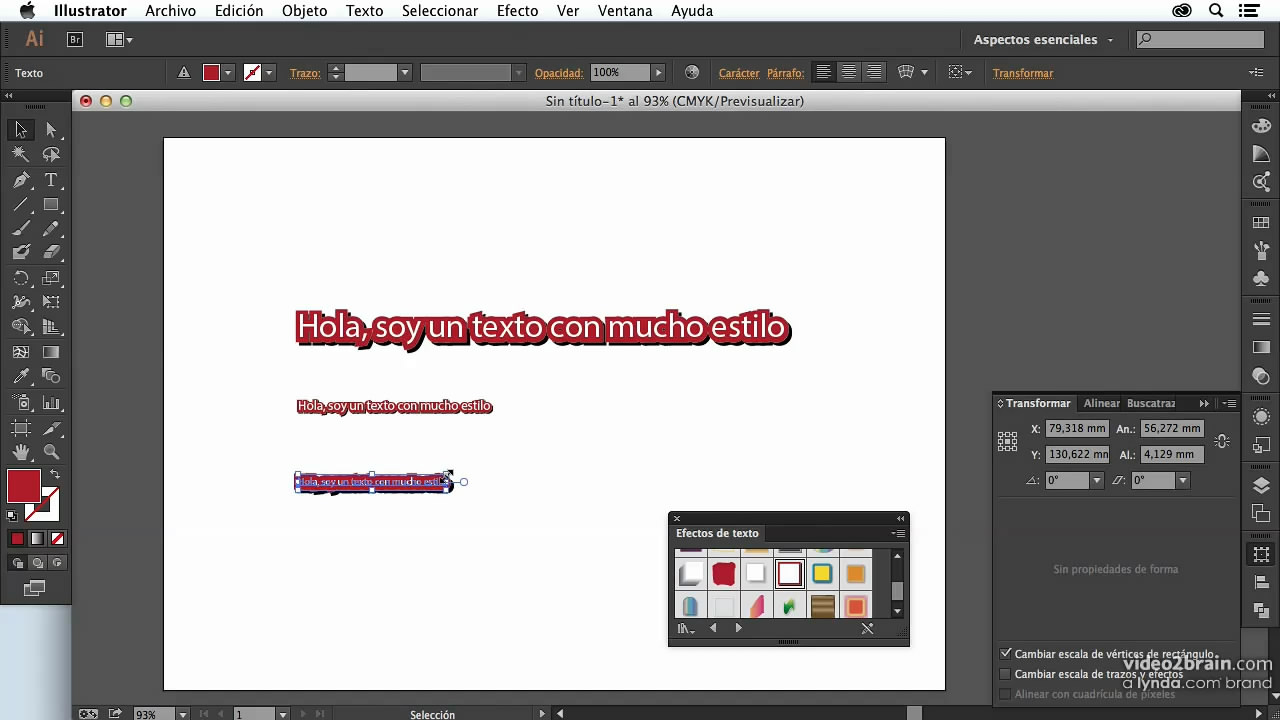Set color fill mode button
The width and height of the screenshot is (1280, 720).
(17, 538)
